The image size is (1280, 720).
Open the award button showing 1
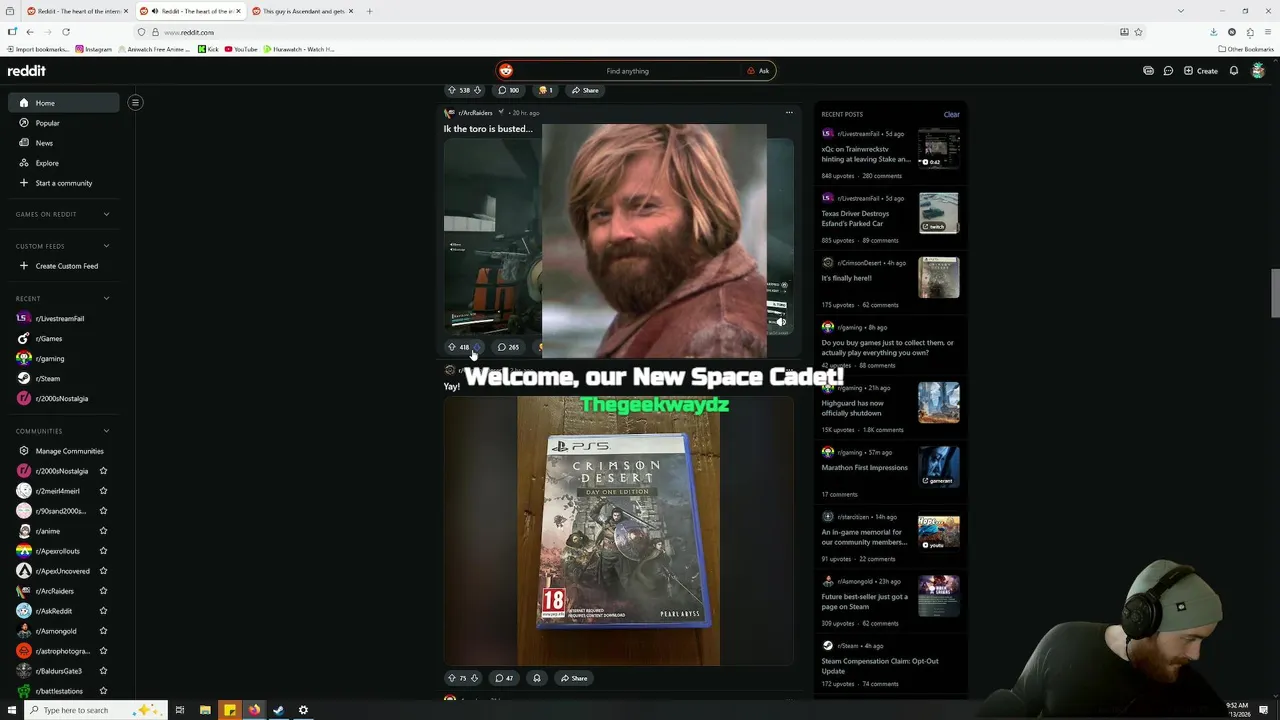pos(546,90)
